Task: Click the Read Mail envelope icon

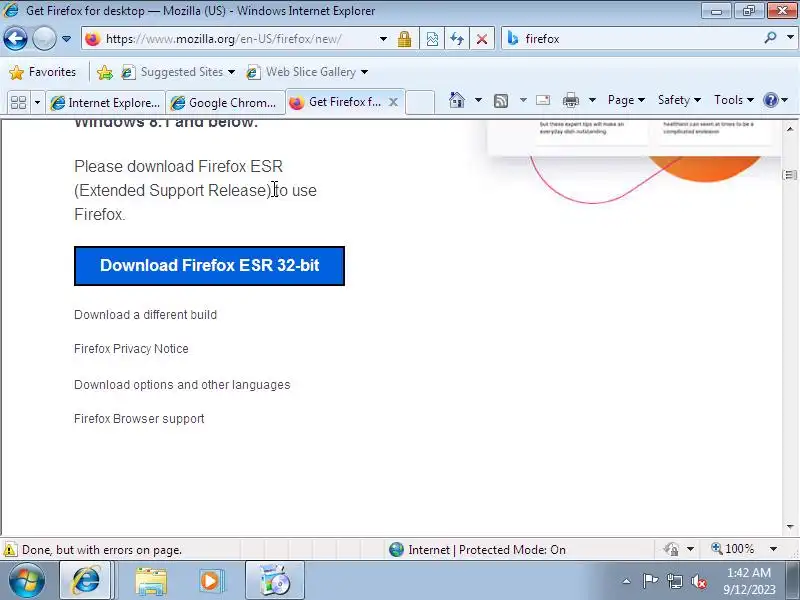Action: click(543, 100)
